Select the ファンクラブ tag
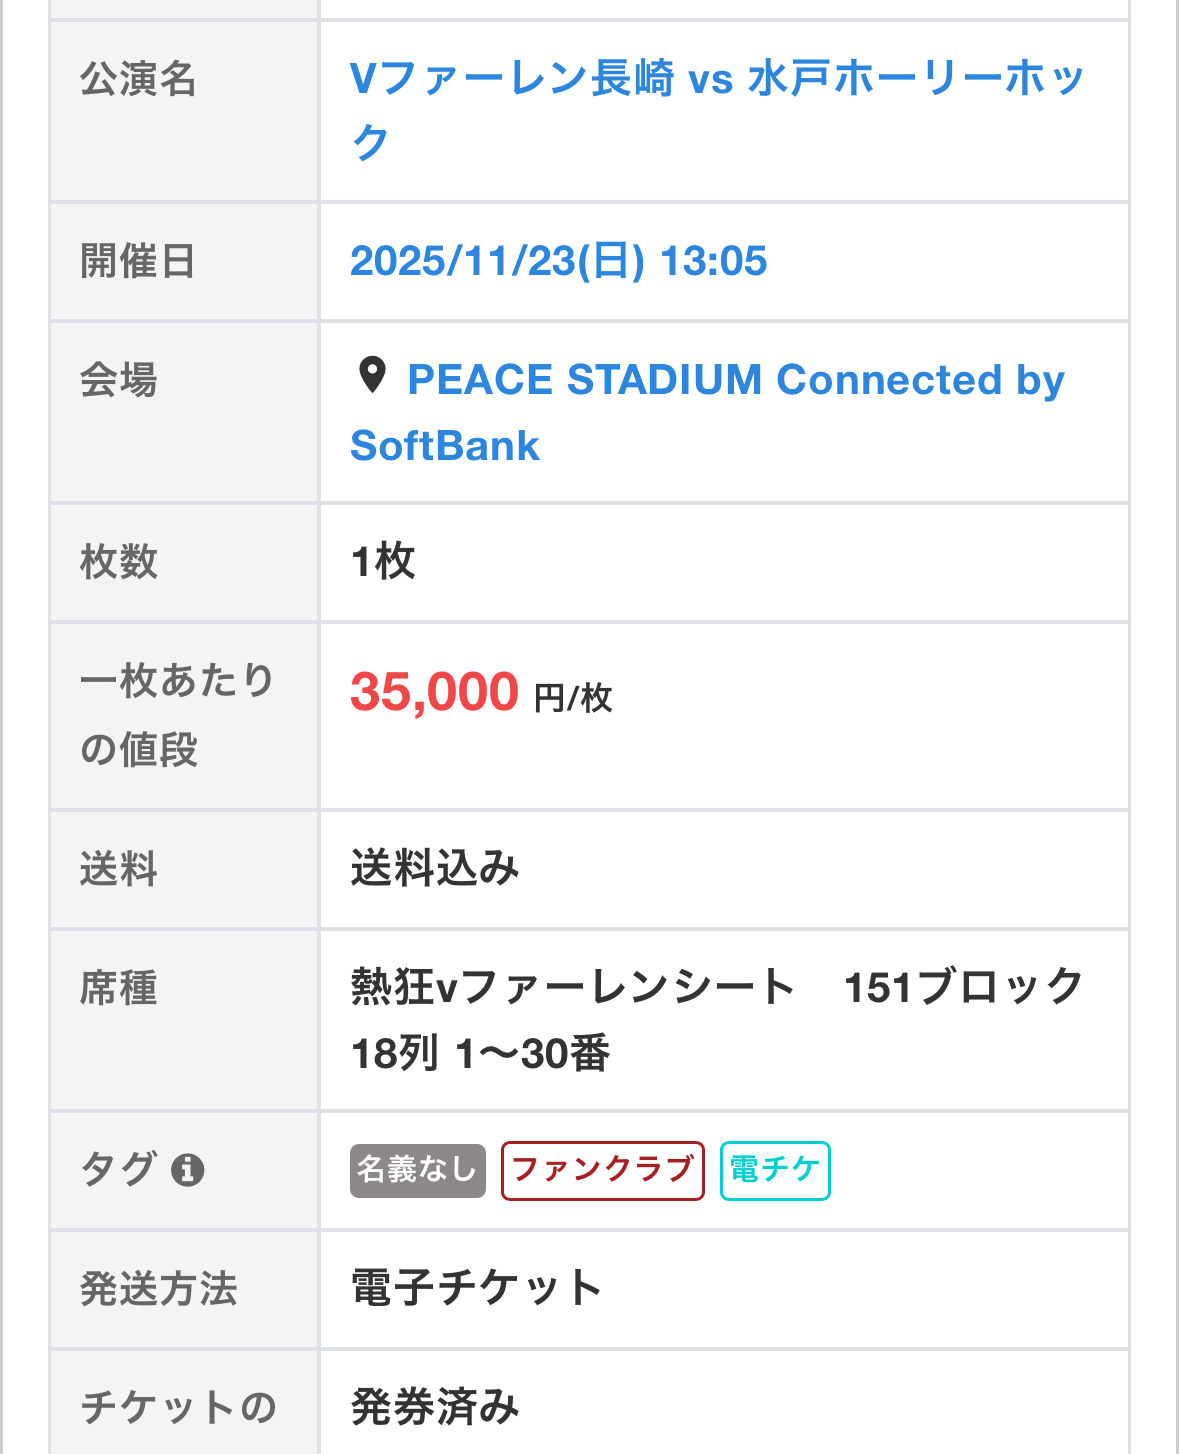 (x=602, y=1170)
